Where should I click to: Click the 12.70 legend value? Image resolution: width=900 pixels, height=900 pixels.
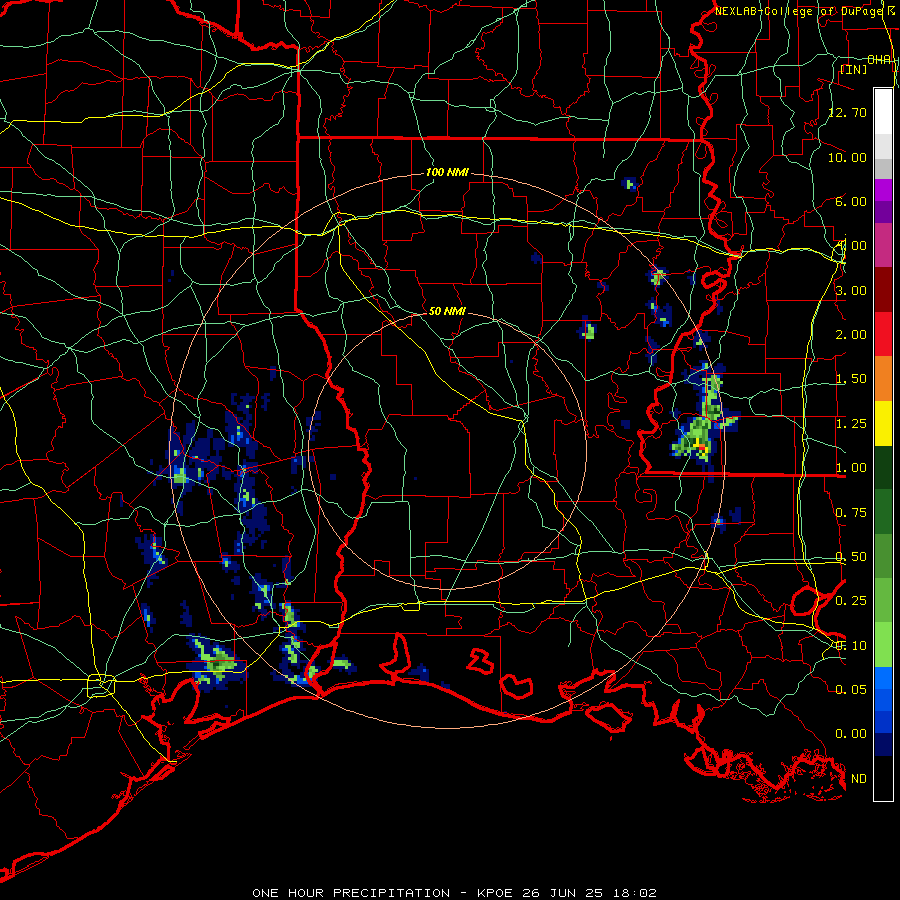[847, 112]
